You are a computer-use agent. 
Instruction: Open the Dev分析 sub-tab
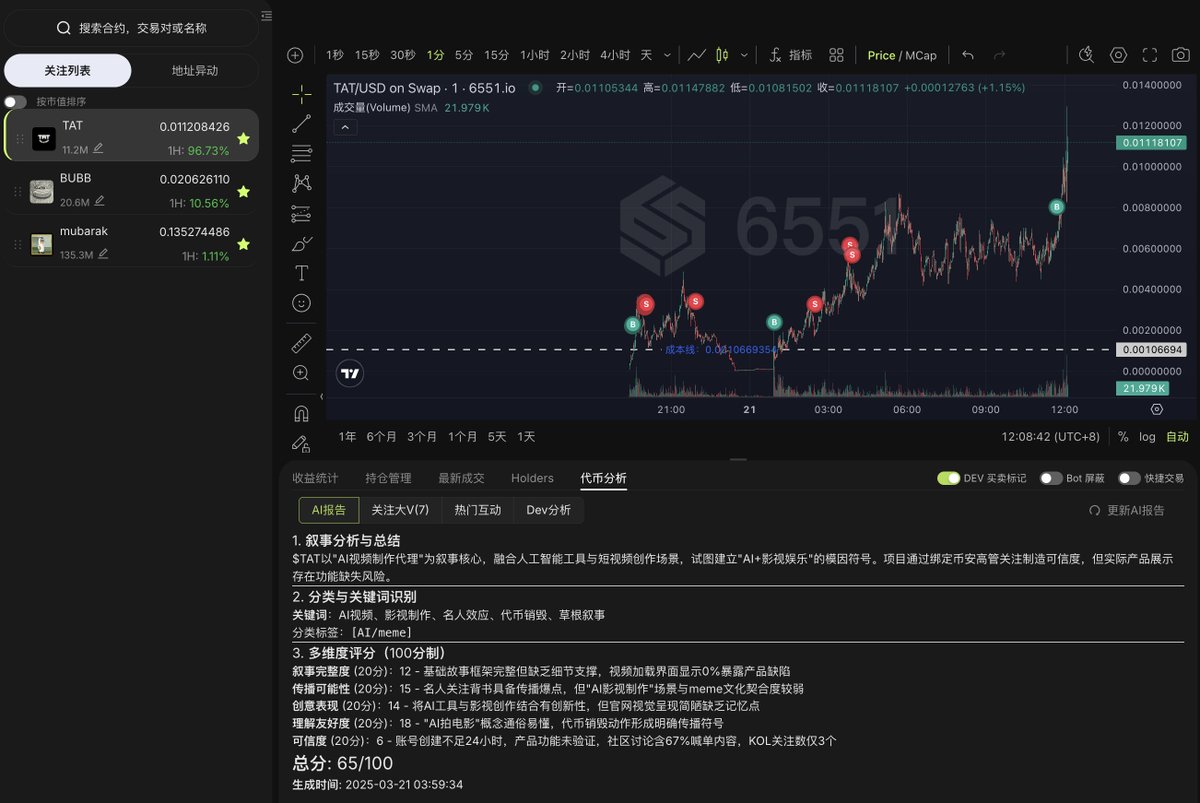[549, 510]
